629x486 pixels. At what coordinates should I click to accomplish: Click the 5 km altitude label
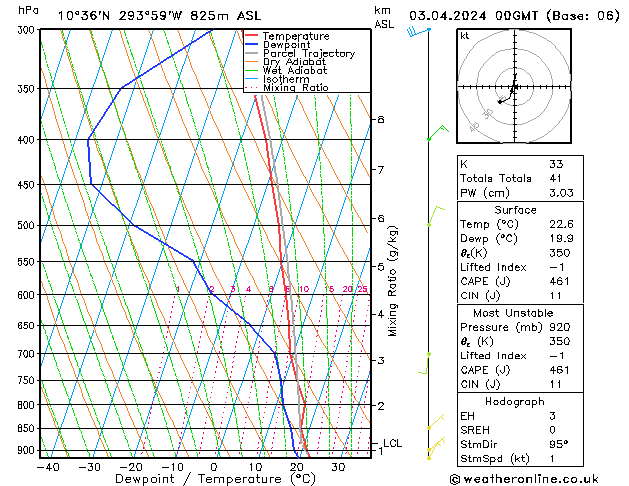pos(380,266)
